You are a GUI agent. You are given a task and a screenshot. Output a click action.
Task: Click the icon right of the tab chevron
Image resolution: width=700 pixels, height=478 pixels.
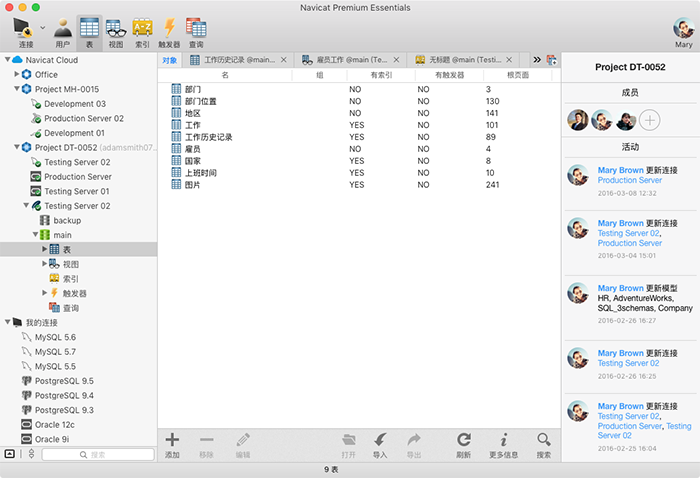coord(552,60)
